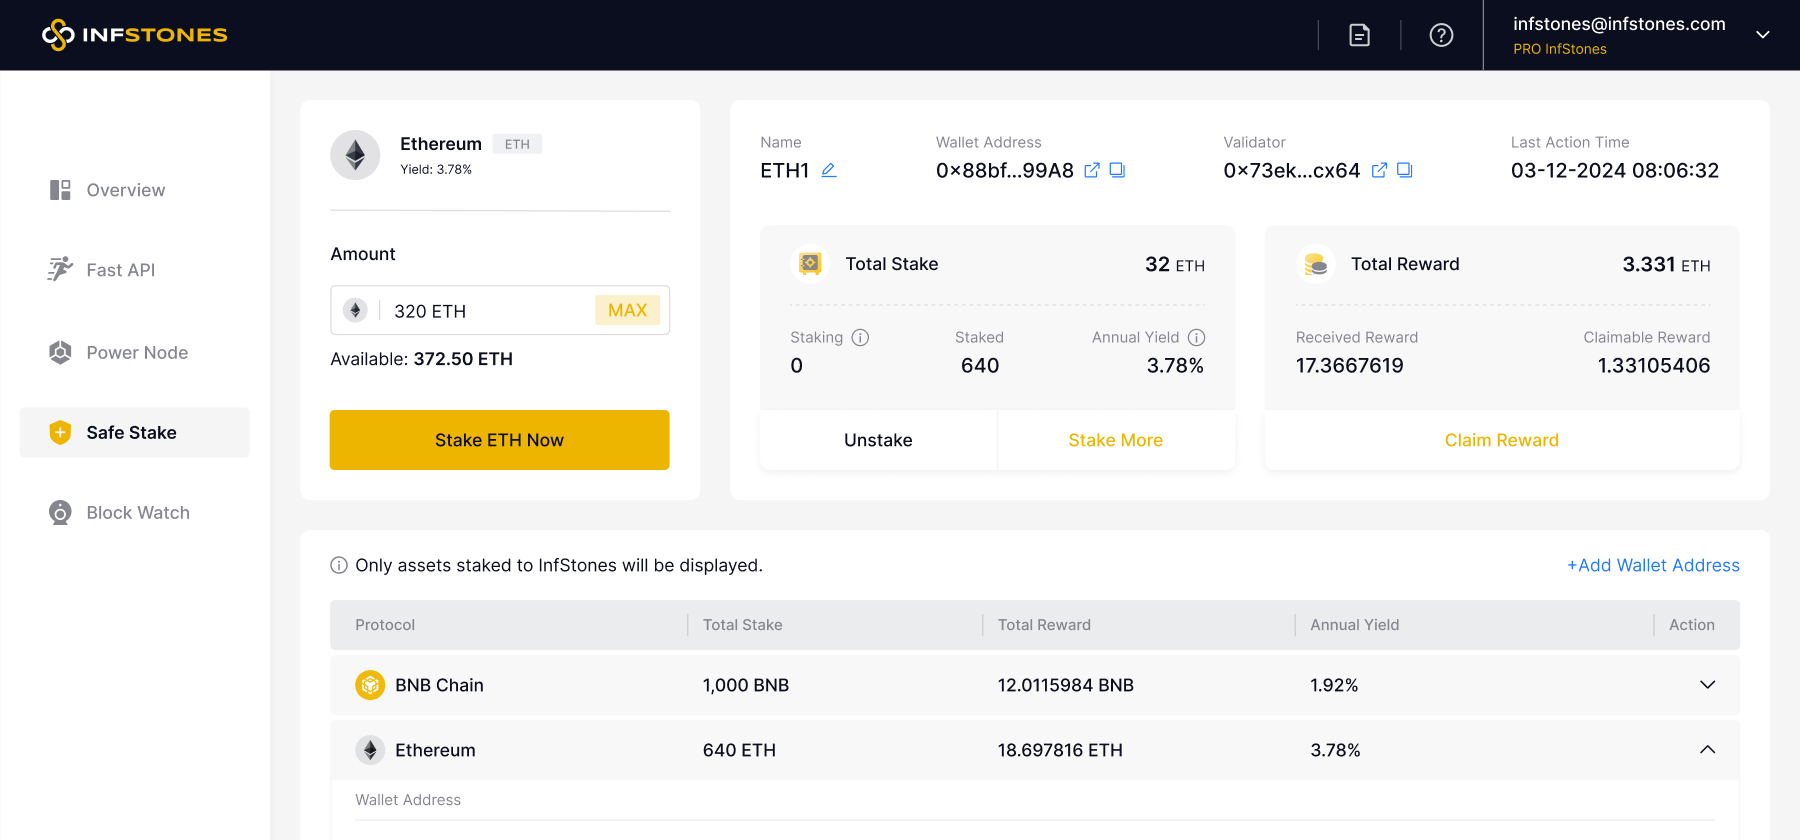Click the MAX amount button

[628, 310]
